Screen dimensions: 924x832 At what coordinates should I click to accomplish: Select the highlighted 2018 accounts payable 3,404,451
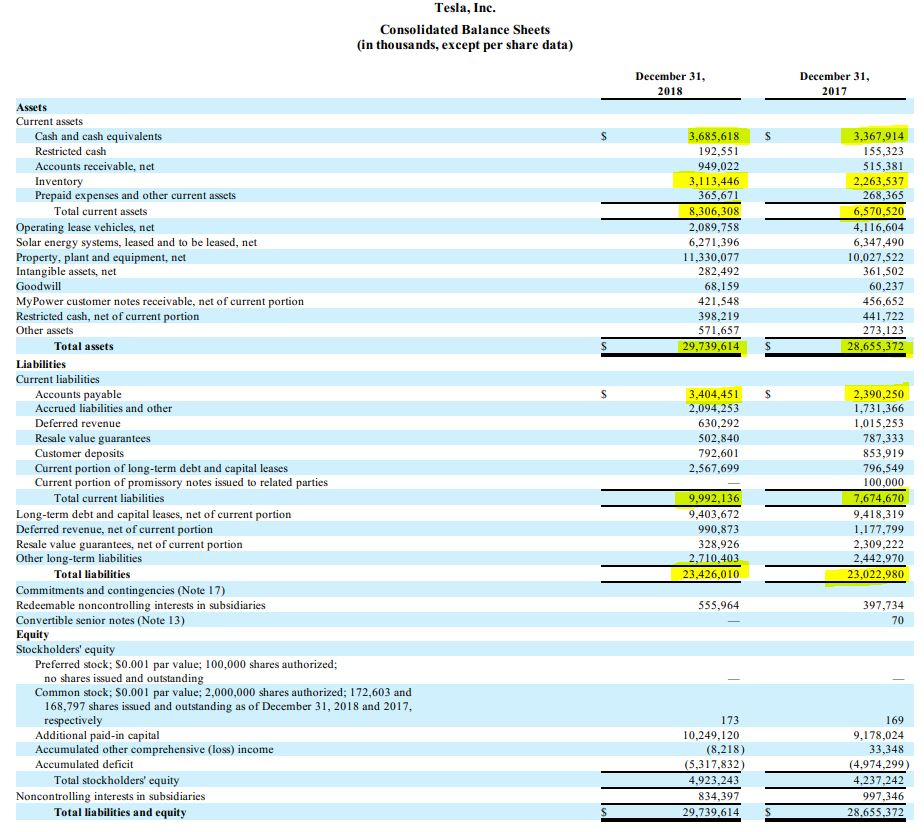pos(713,394)
